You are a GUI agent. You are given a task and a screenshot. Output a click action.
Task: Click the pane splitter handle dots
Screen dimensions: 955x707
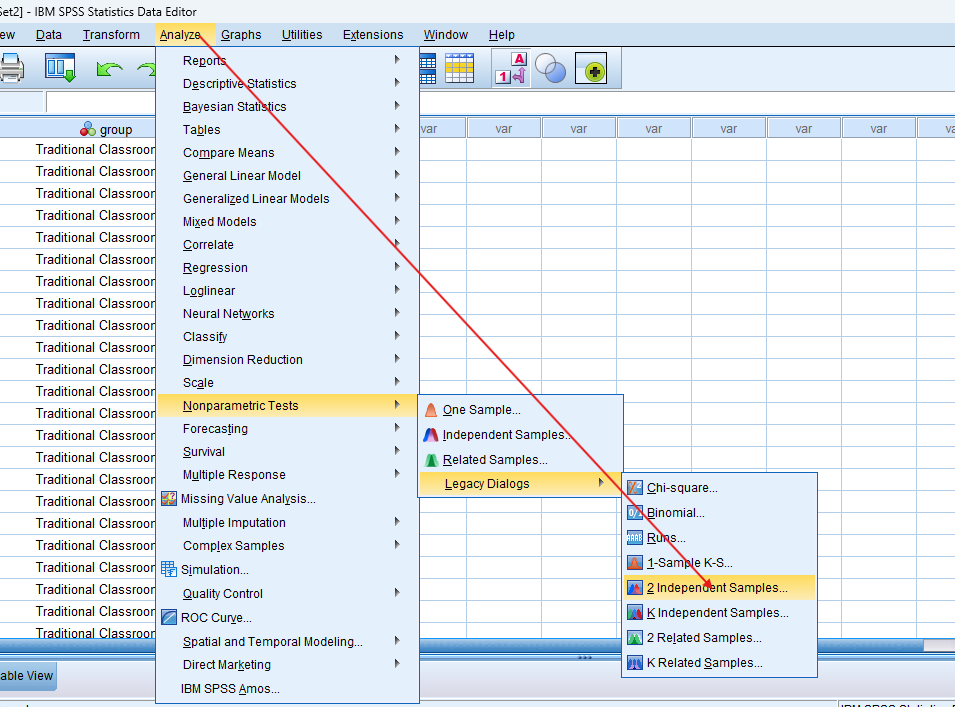point(585,657)
